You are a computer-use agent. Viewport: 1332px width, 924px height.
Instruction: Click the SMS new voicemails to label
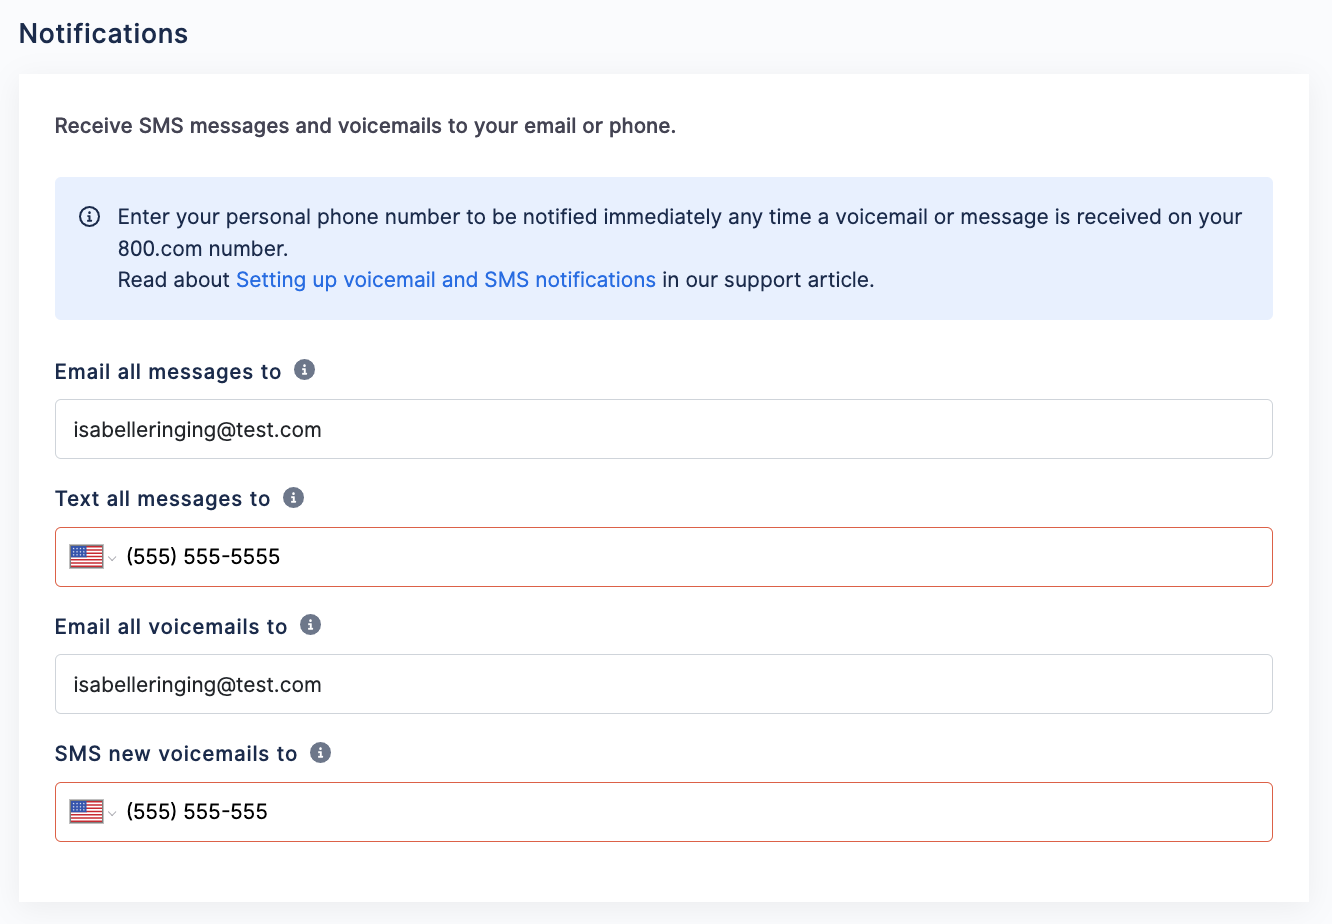(x=176, y=754)
